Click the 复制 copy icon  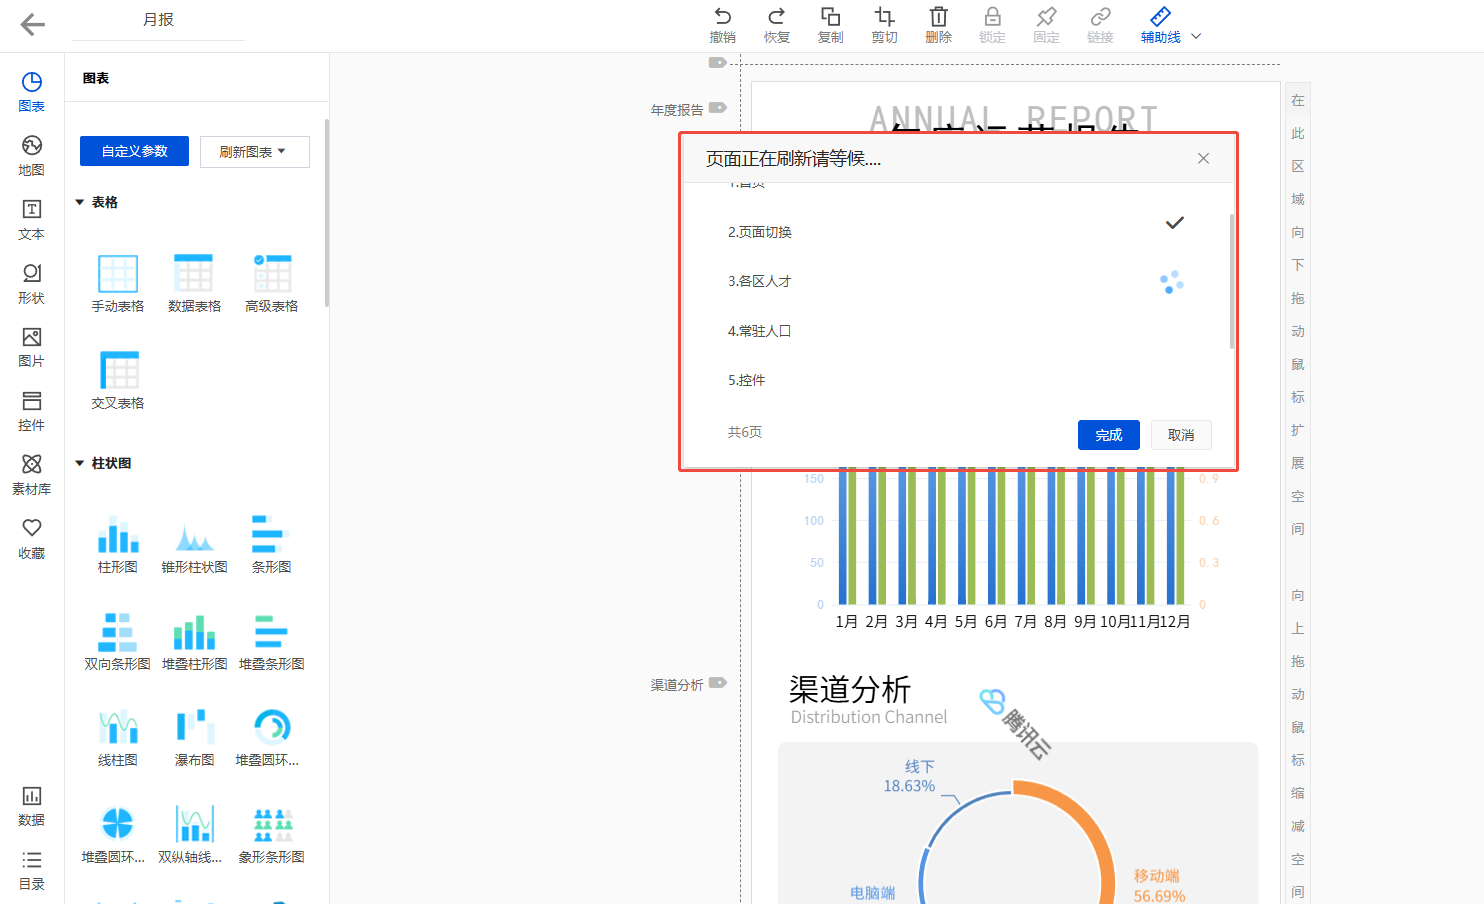[830, 17]
